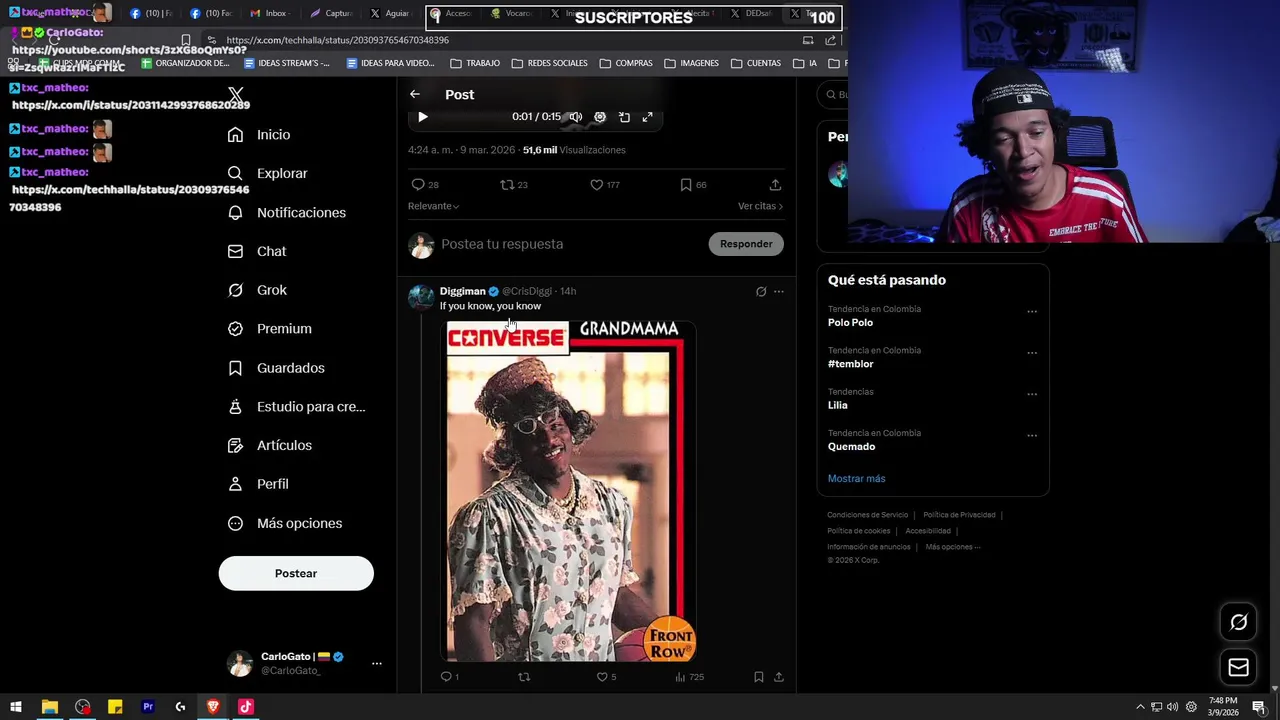Repost Diggiman's comment
The image size is (1280, 720).
(x=524, y=677)
